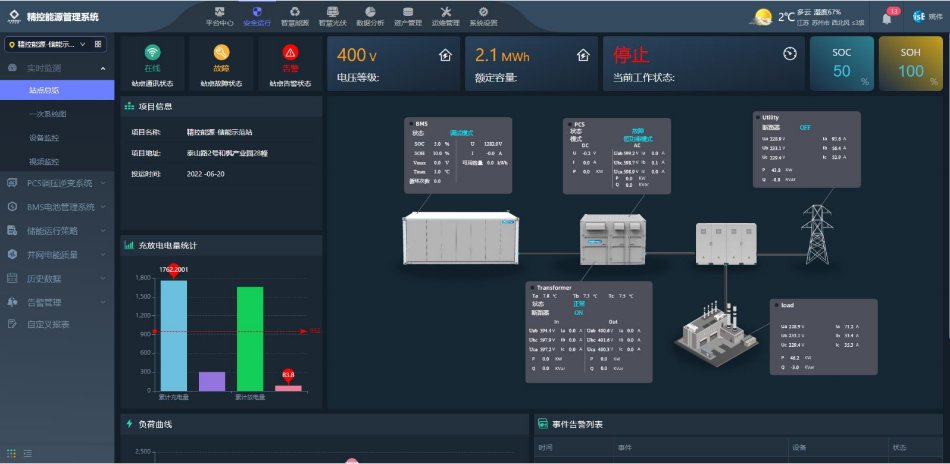Click the 数据分析 pie chart icon

point(370,14)
